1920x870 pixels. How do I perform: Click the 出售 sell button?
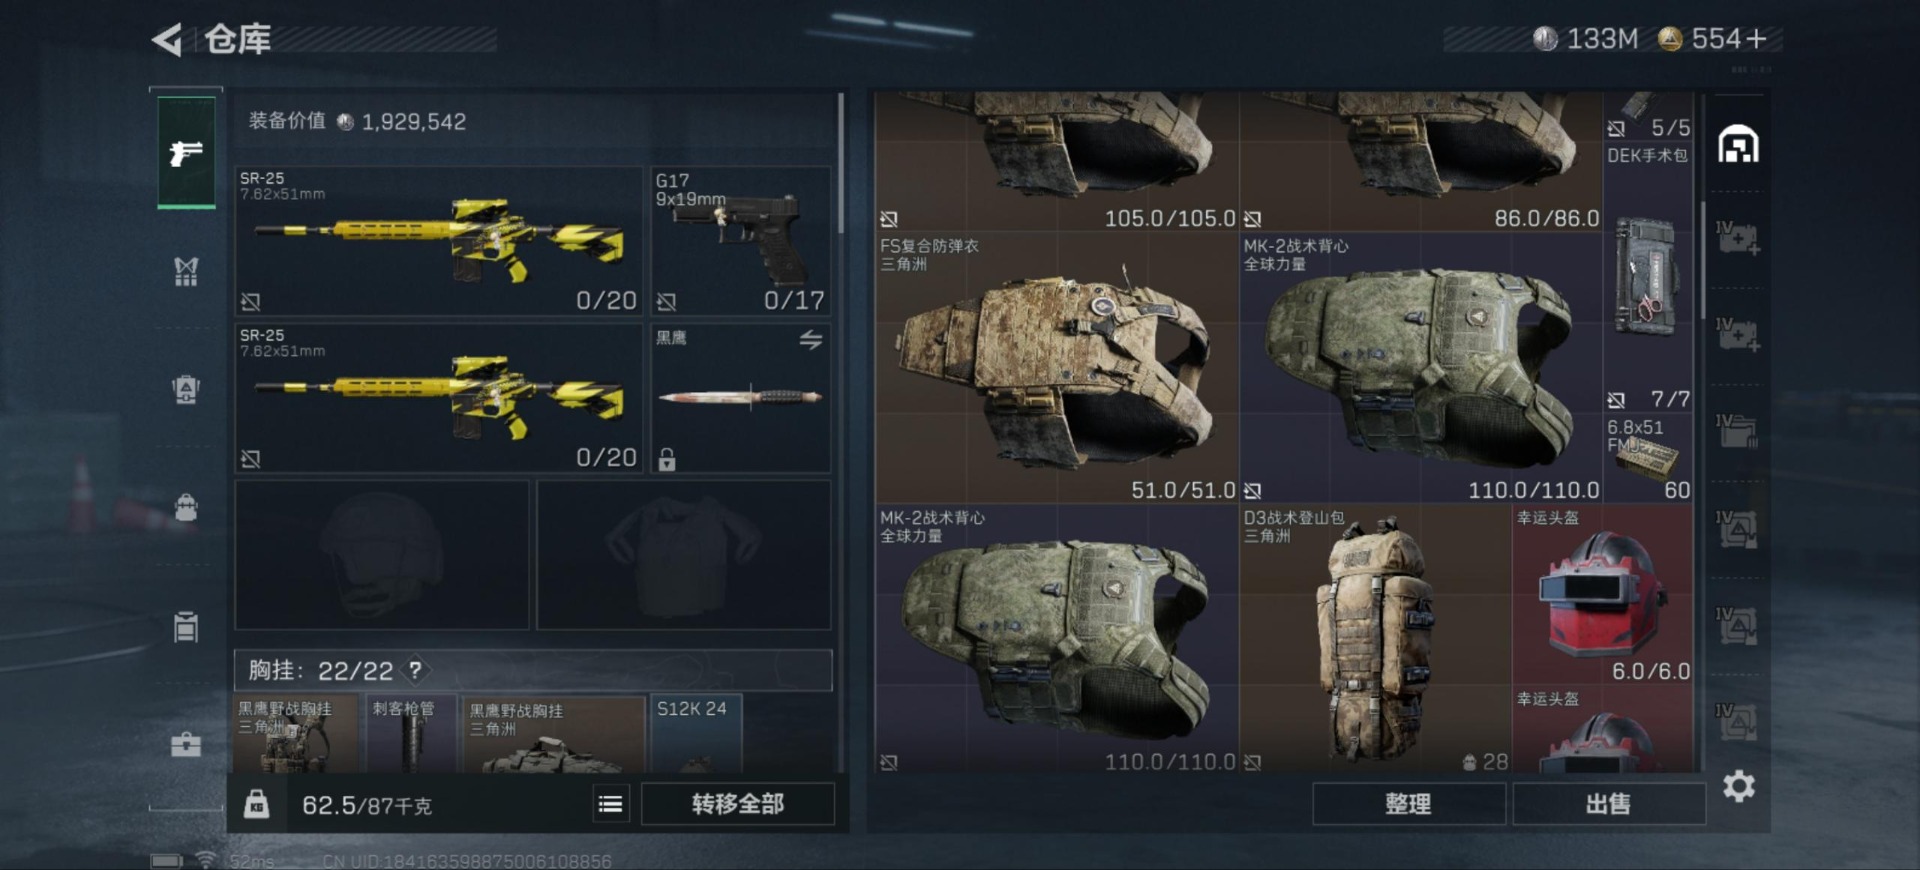(x=1608, y=804)
